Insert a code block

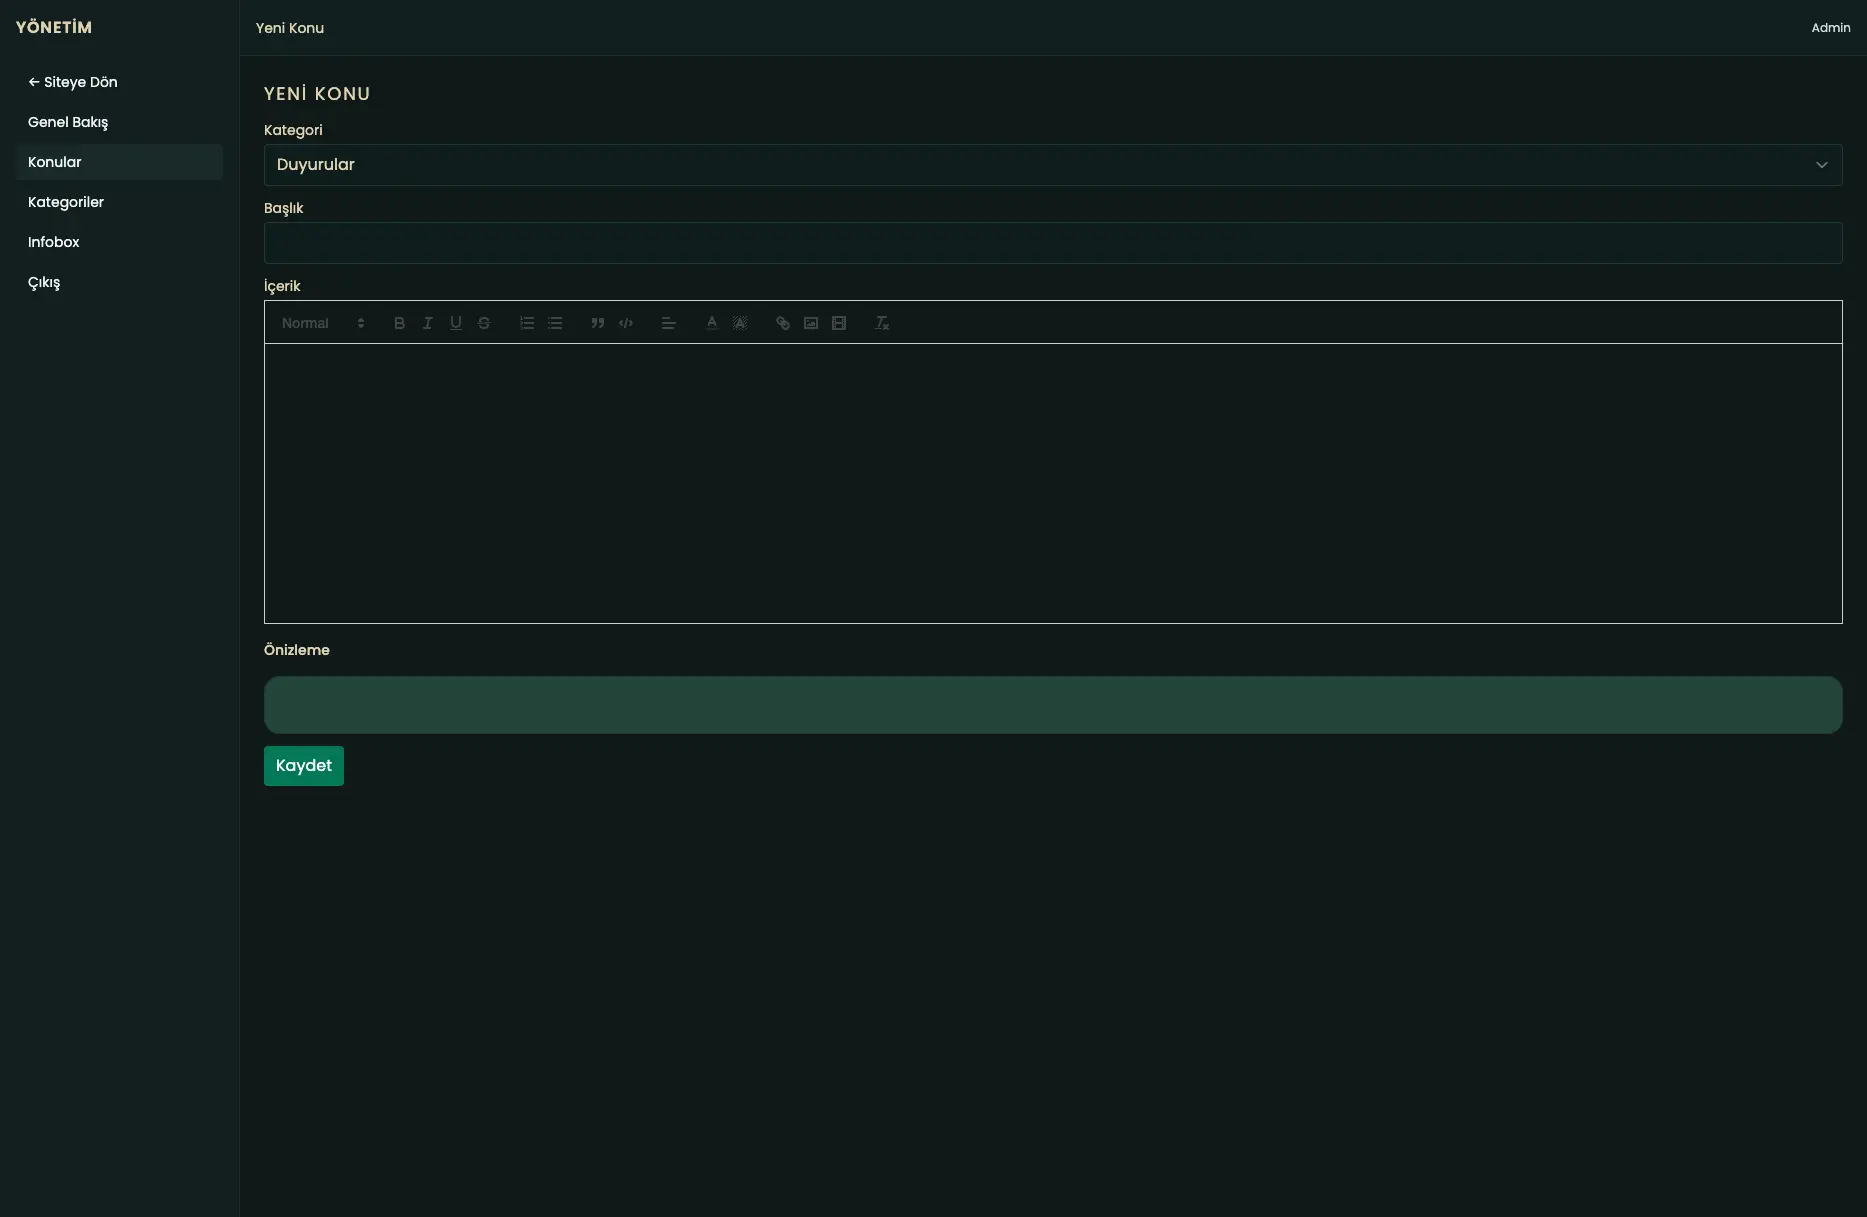(625, 322)
